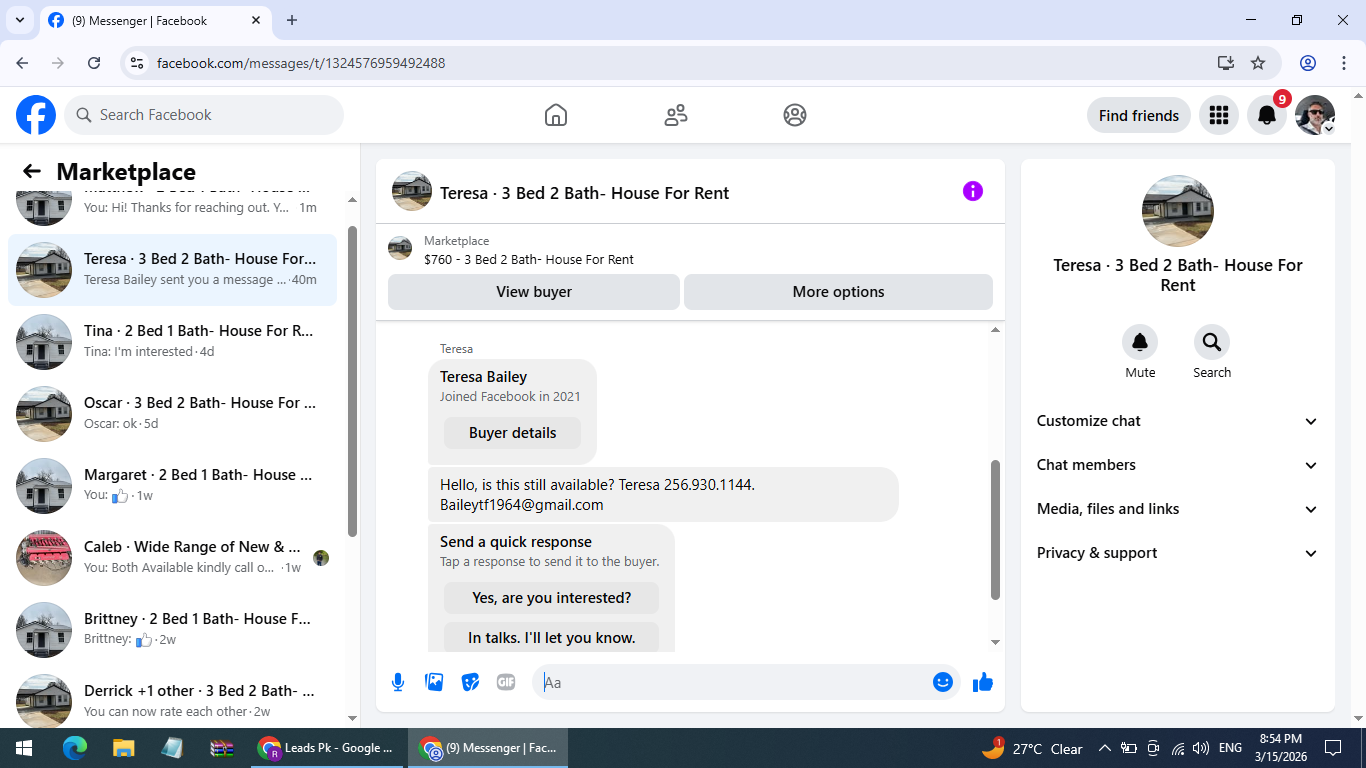Bookmark this tab with the star icon

click(x=1258, y=63)
